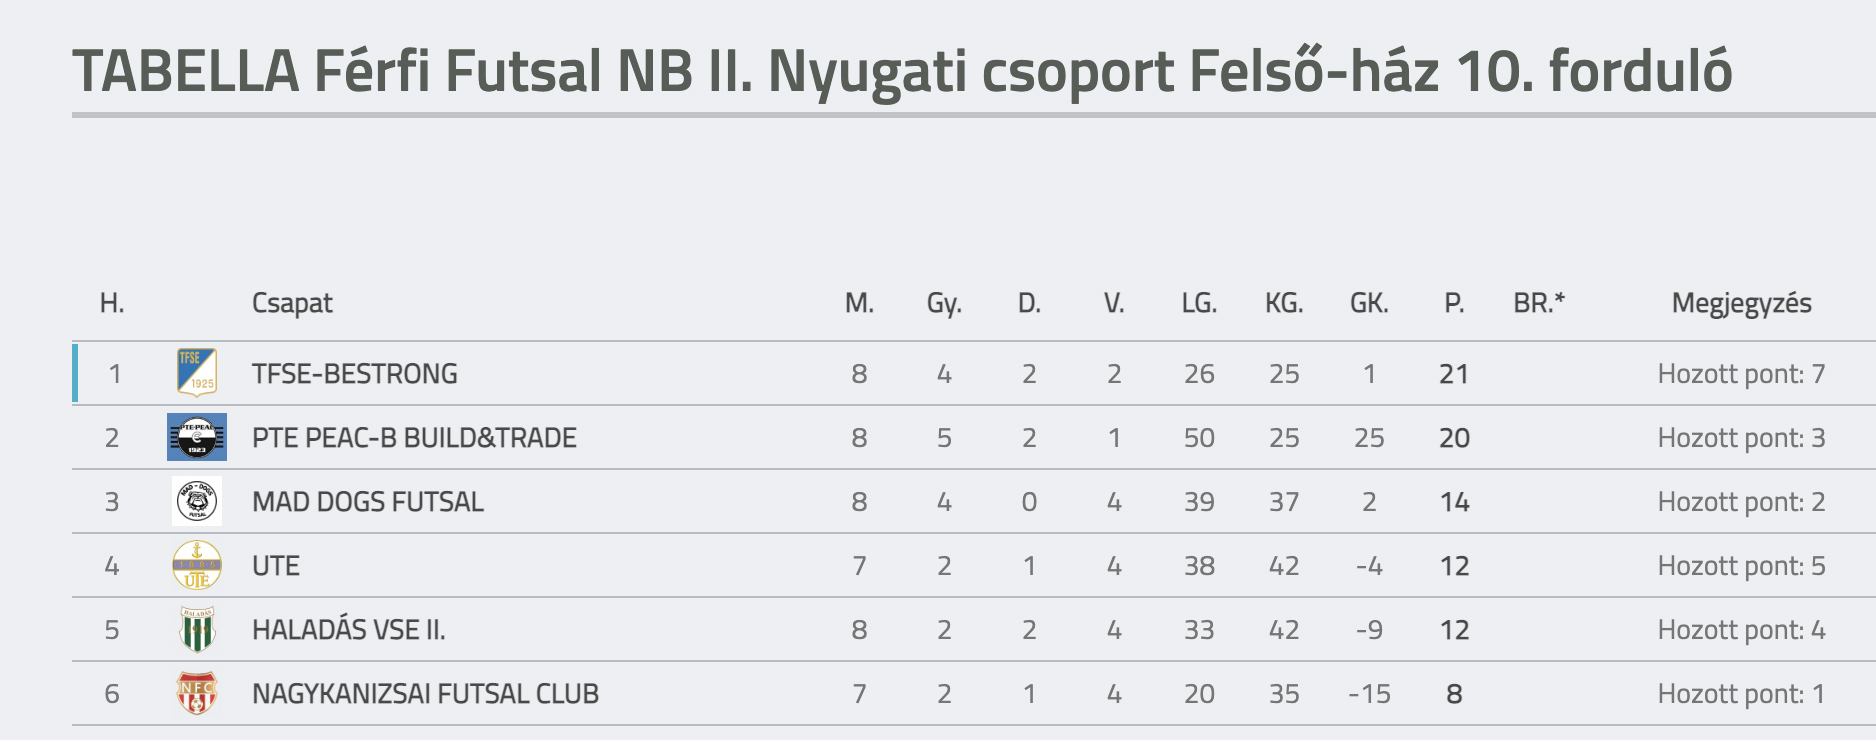1876x740 pixels.
Task: Click TFSE-Bestrong's 21 points value
Action: (x=1454, y=374)
